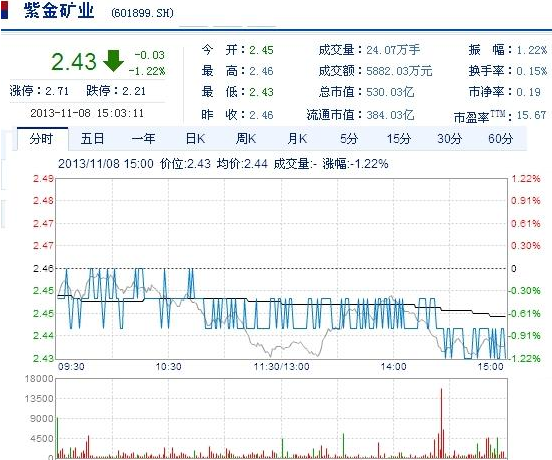Image resolution: width=552 pixels, height=460 pixels.
Task: Click the 2.46 price axis label
Action: click(43, 269)
